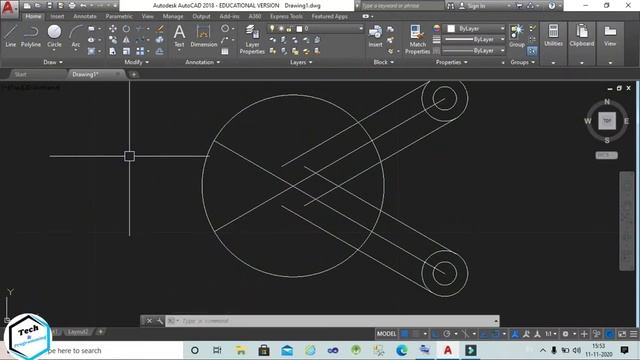This screenshot has width=640, height=360.
Task: Select the Dimension tool
Action: [x=203, y=36]
